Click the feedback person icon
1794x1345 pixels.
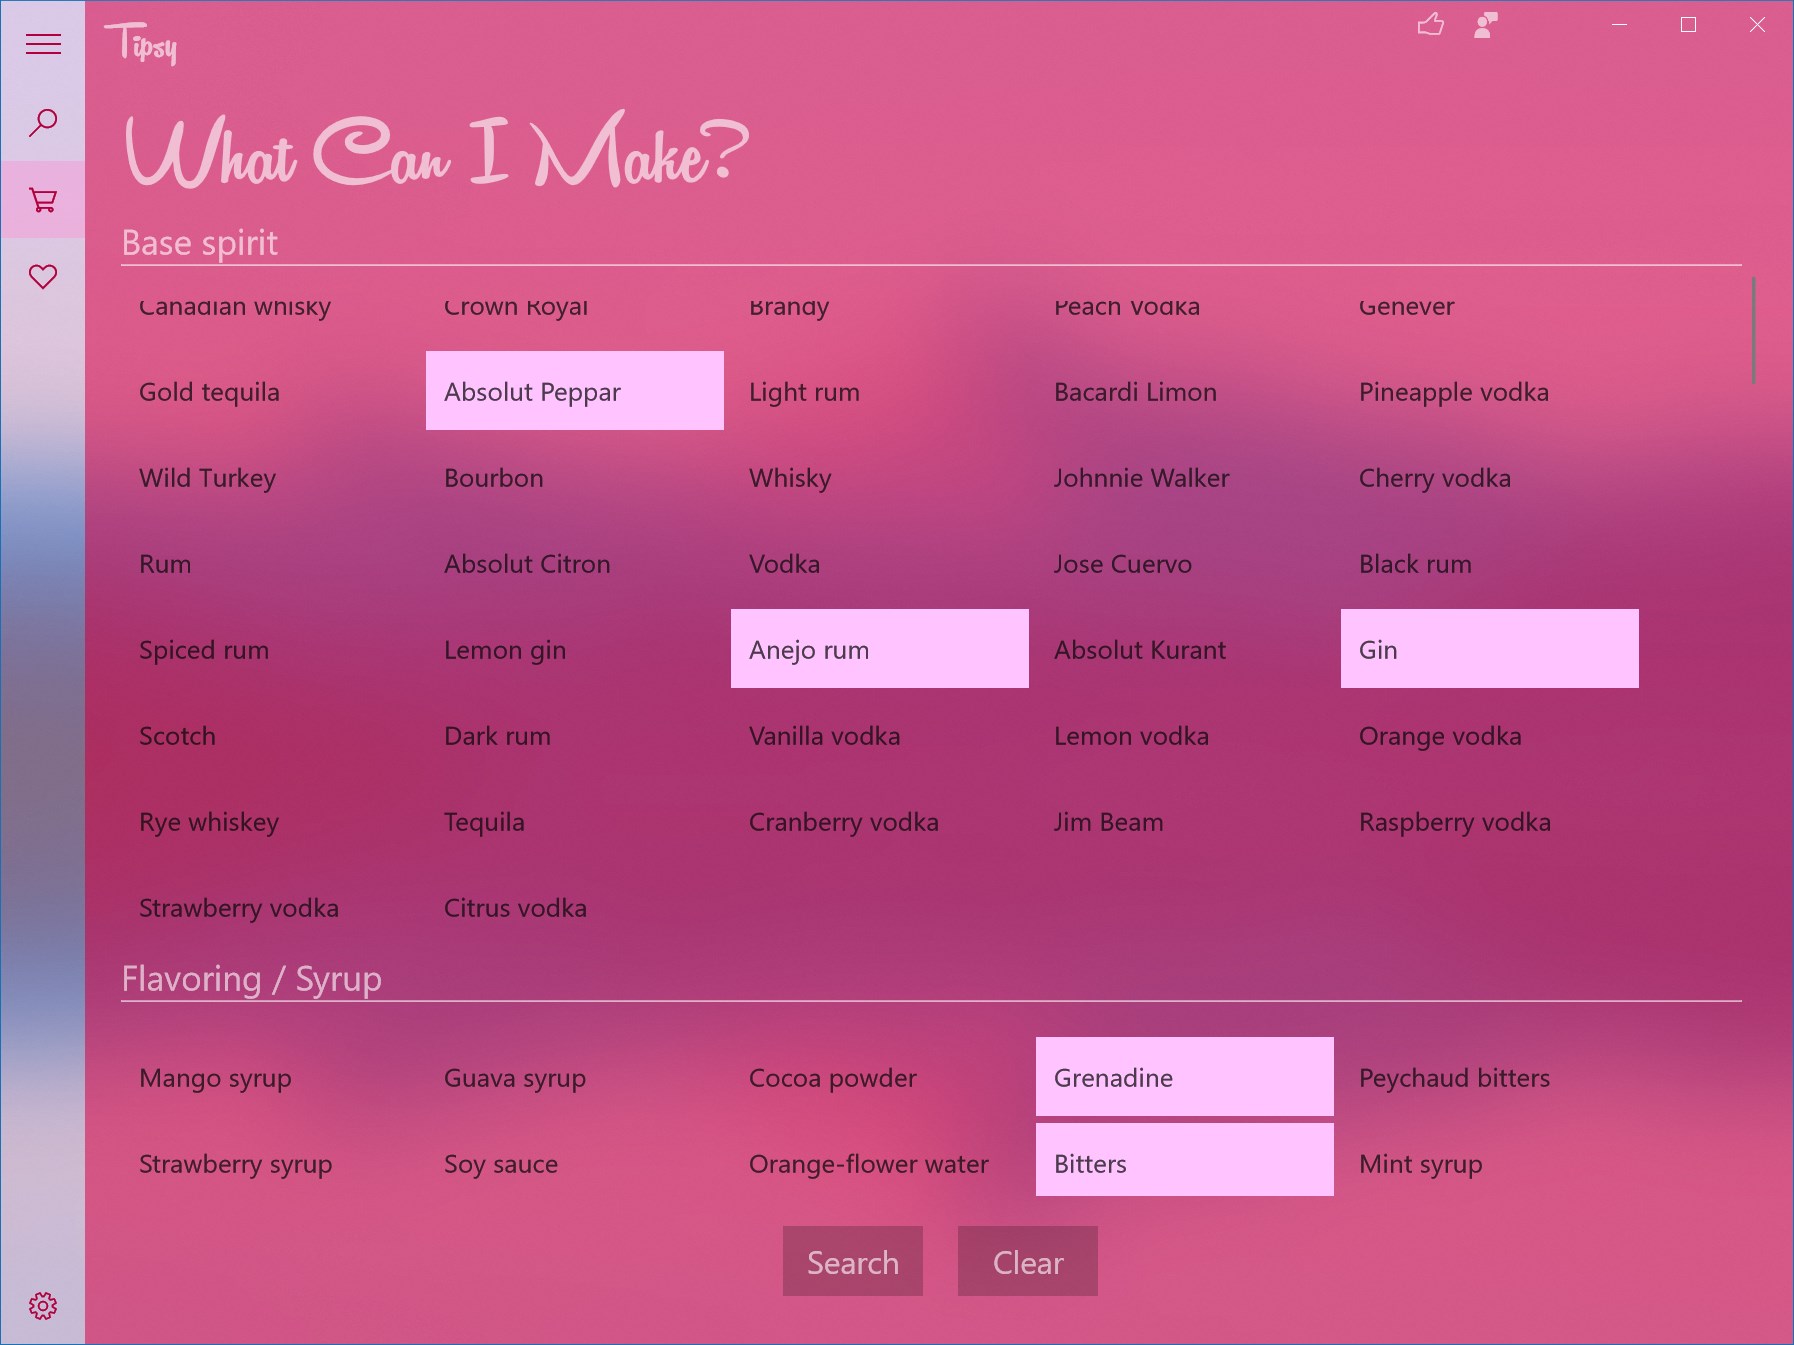(x=1486, y=24)
